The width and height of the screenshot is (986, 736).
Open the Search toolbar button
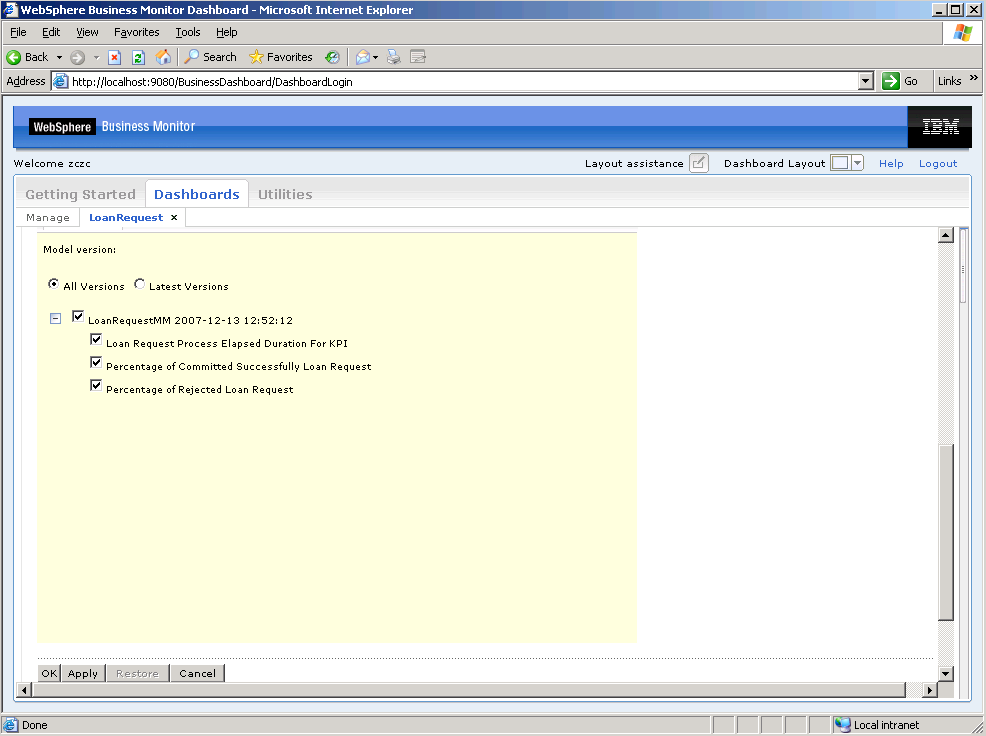pyautogui.click(x=211, y=57)
